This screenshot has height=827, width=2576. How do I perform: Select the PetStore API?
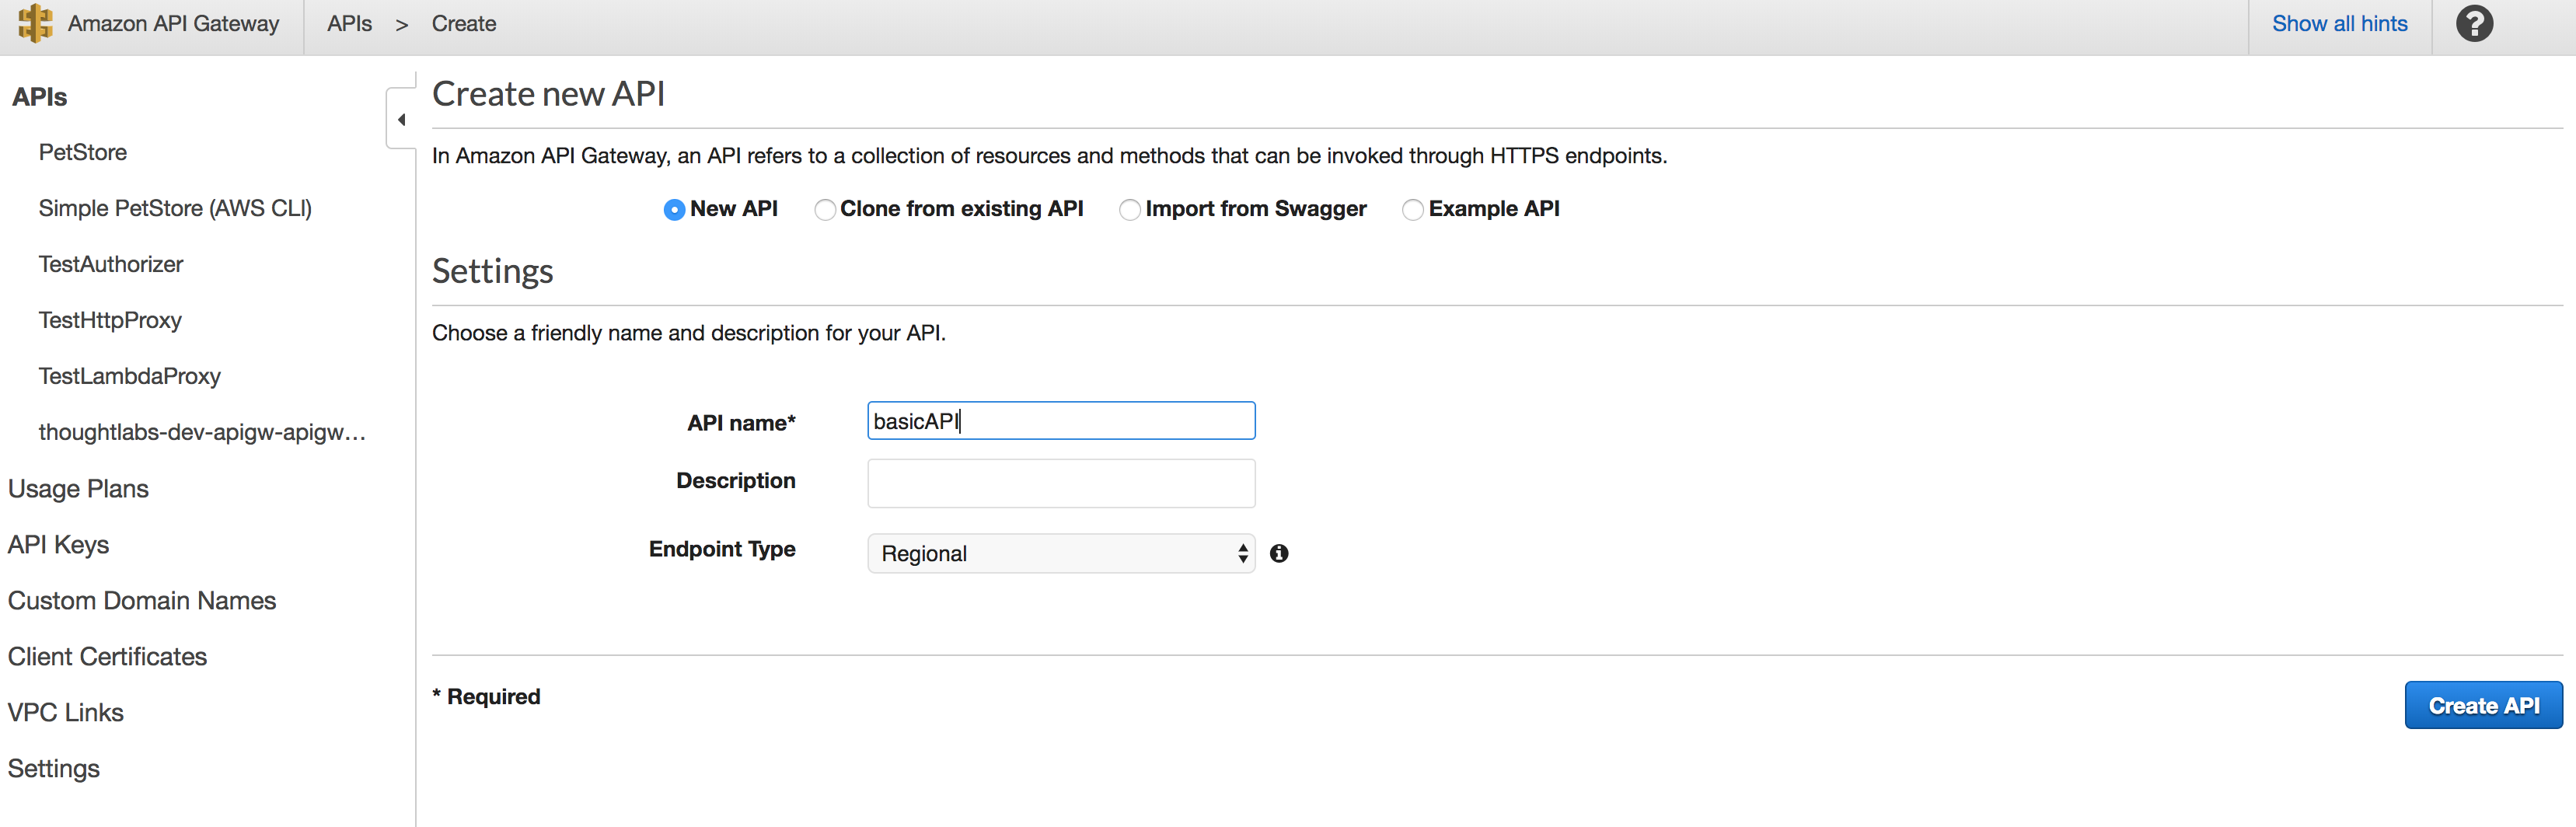(x=83, y=152)
